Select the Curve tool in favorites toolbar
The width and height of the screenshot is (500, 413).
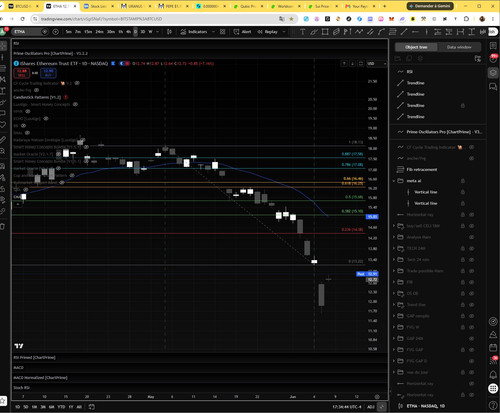(381, 32)
